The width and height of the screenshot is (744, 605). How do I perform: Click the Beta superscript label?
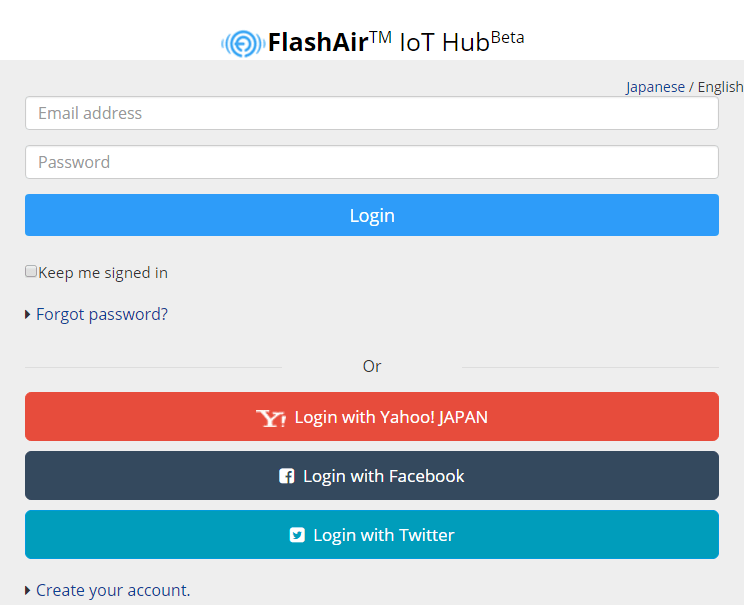tap(507, 38)
